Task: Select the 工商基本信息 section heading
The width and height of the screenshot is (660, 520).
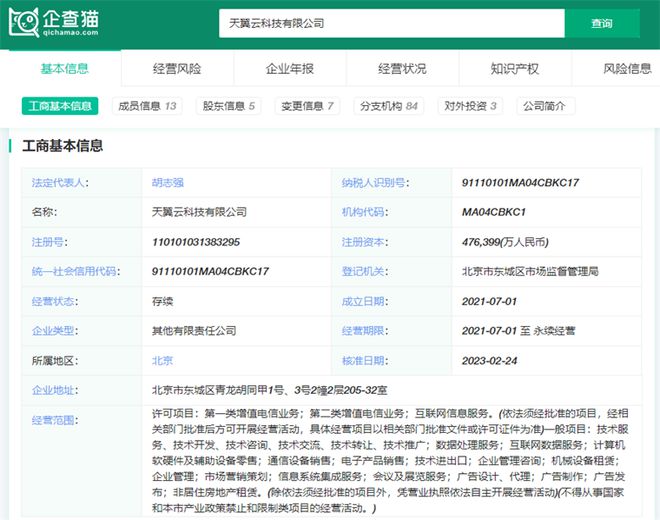Action: pyautogui.click(x=63, y=146)
